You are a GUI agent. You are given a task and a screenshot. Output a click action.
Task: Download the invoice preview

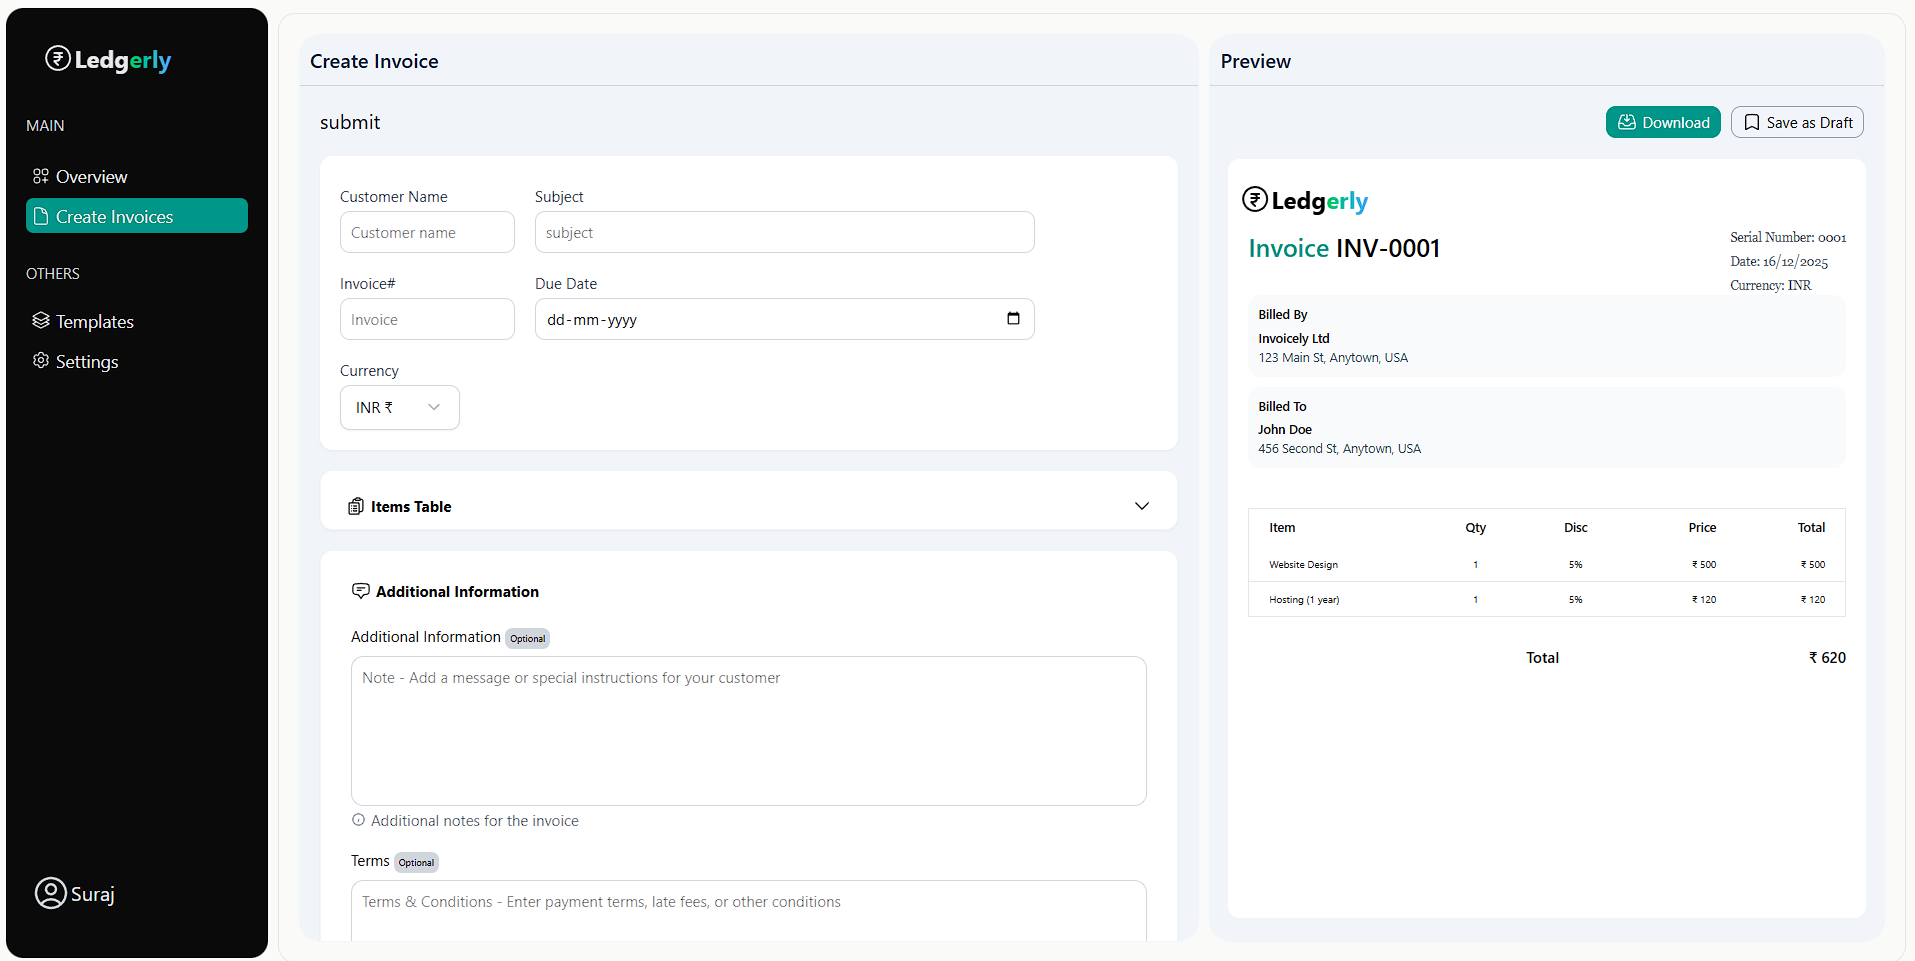(1662, 122)
